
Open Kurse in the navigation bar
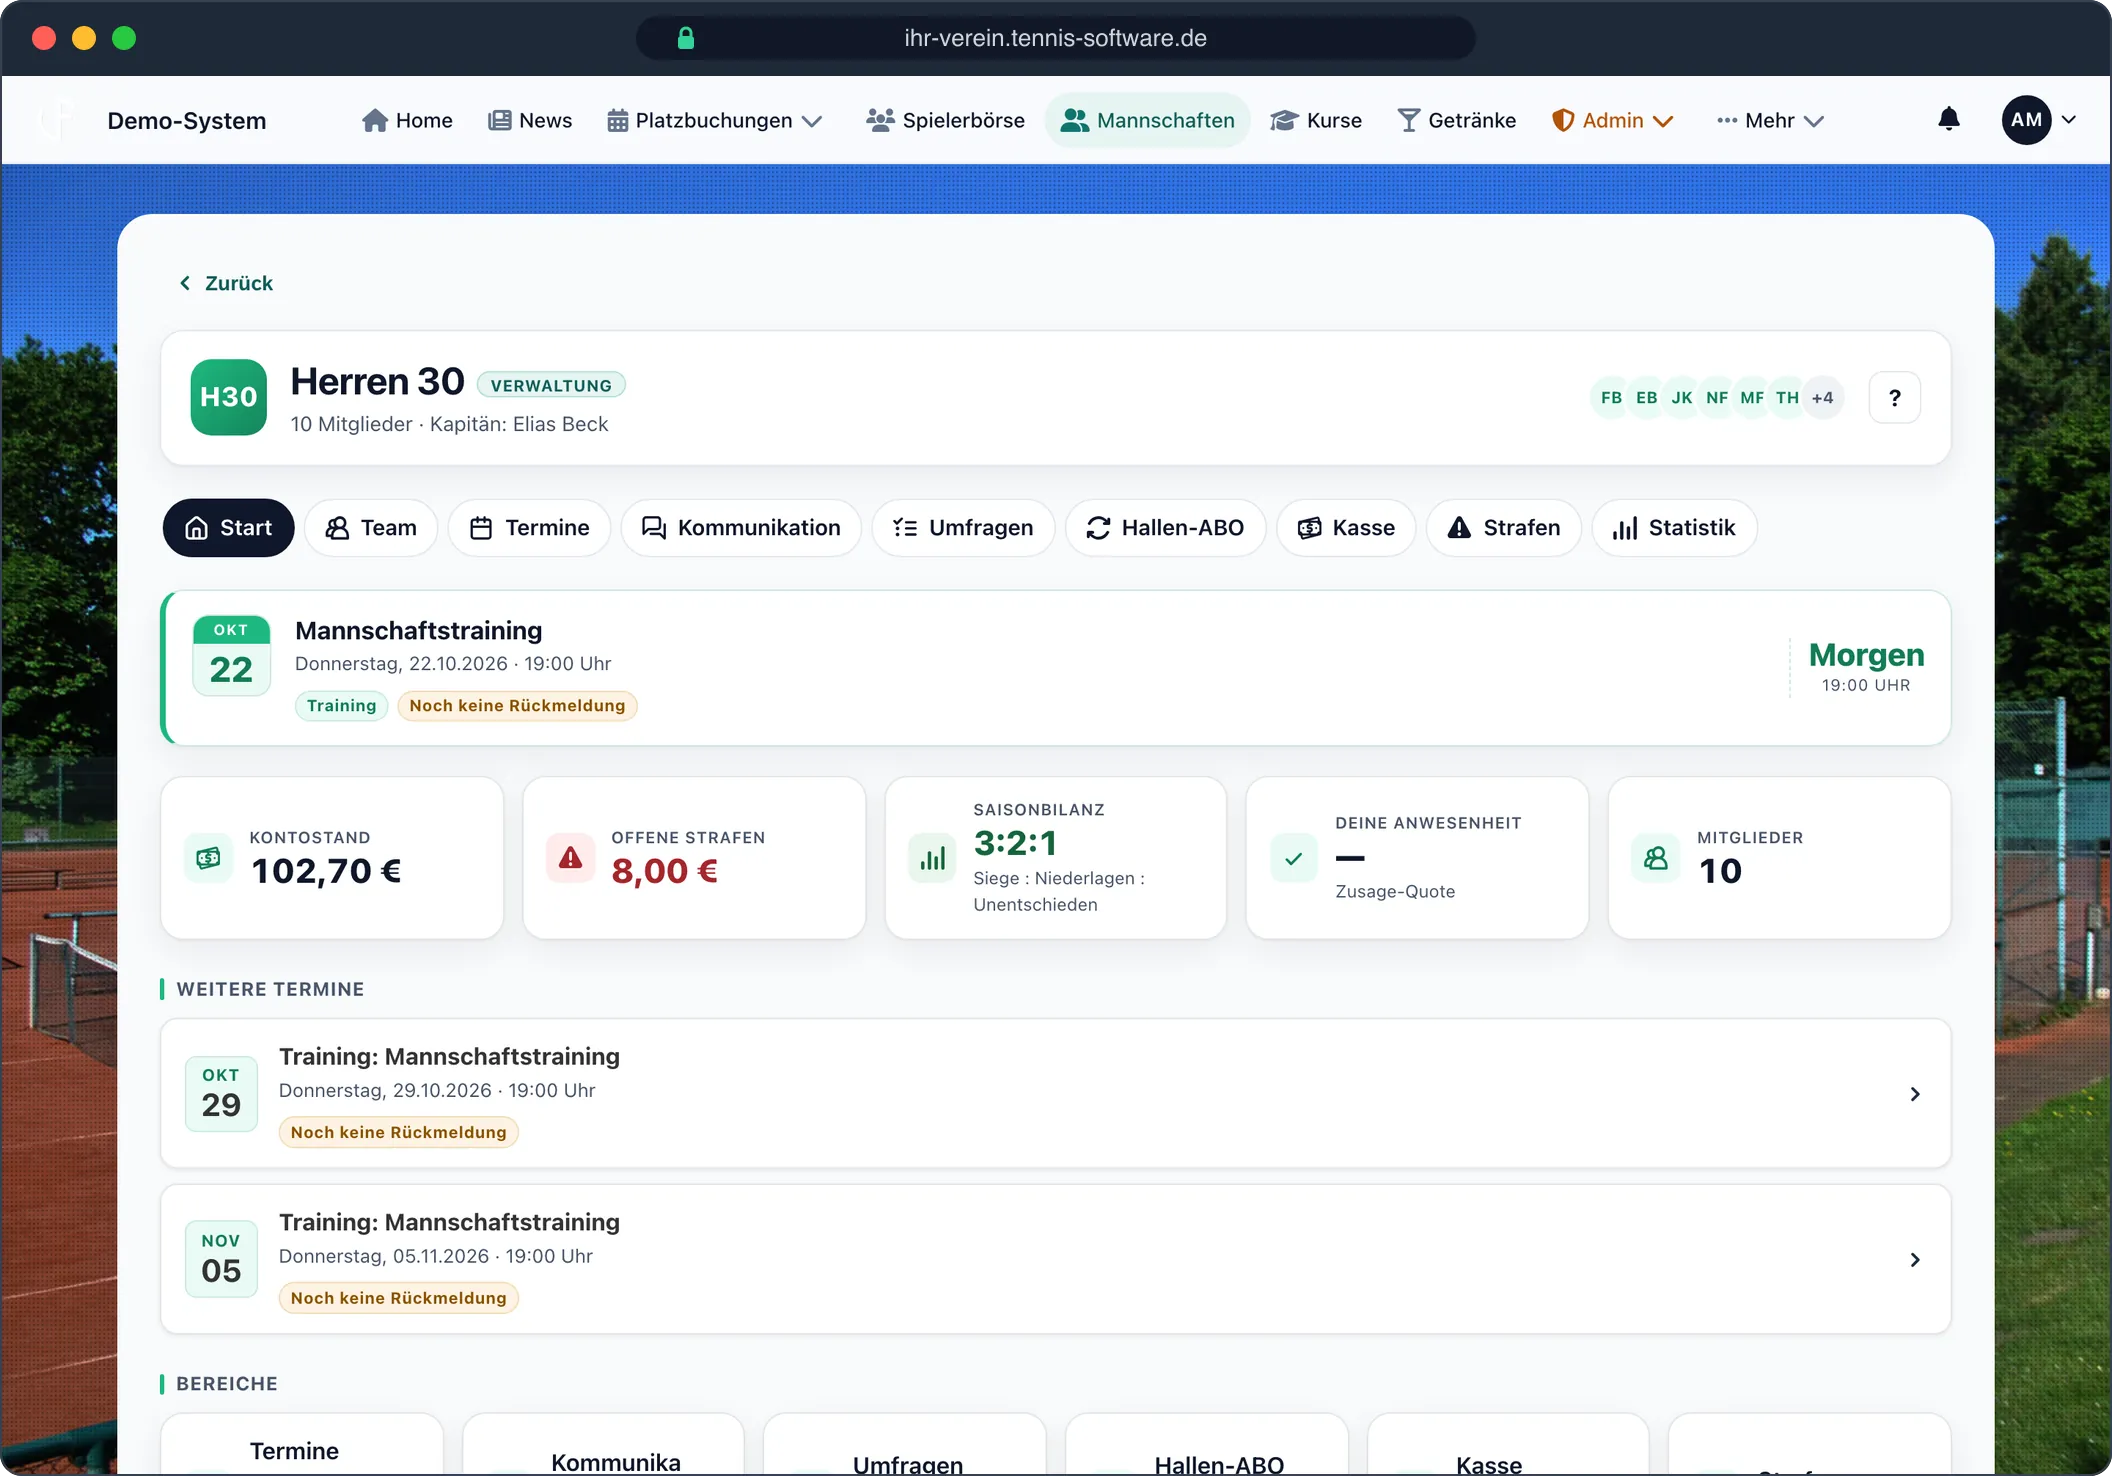pyautogui.click(x=1316, y=120)
